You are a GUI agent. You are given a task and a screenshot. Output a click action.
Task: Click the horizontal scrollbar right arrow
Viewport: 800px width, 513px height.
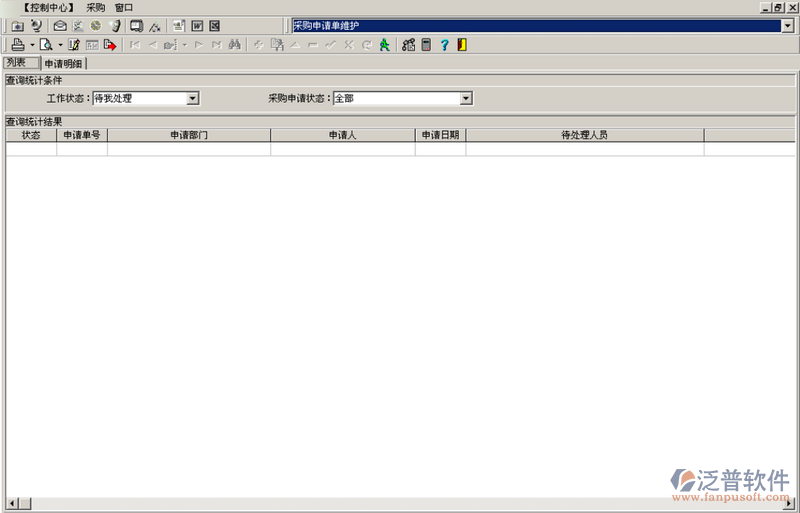coord(790,503)
